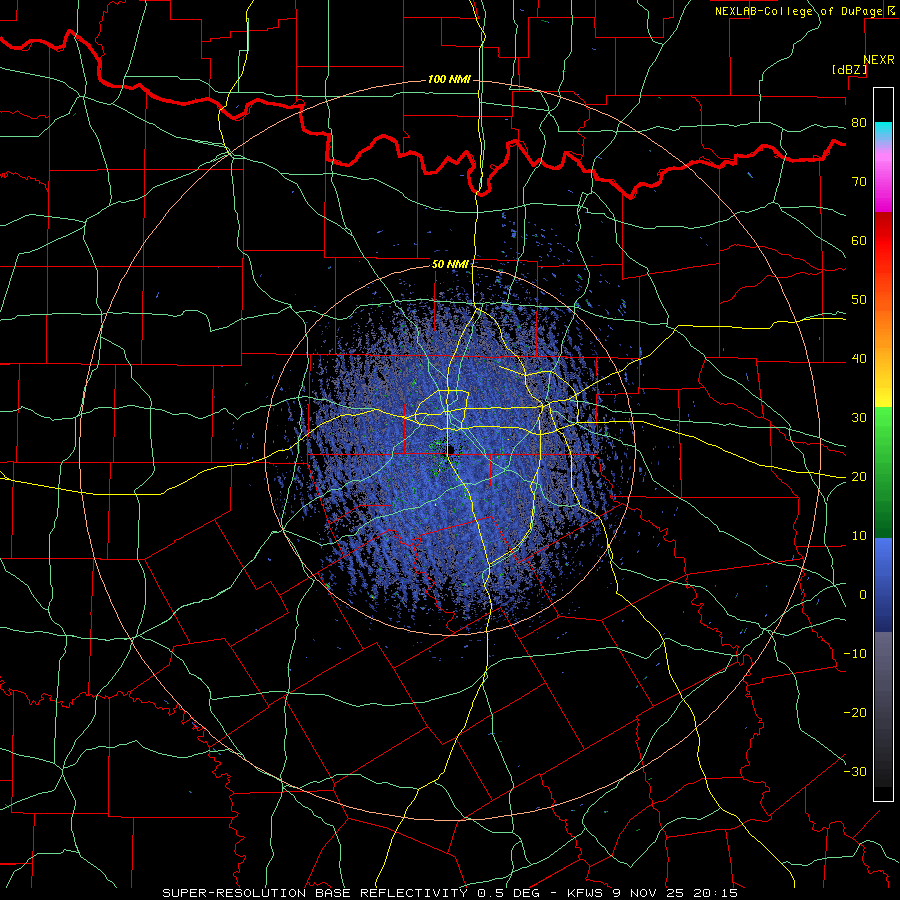Image resolution: width=900 pixels, height=900 pixels.
Task: Click the [dBZ] units label
Action: point(849,70)
